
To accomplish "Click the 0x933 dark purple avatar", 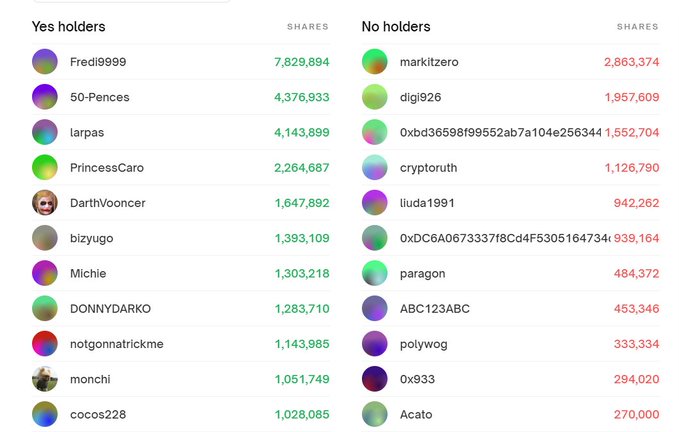I will pyautogui.click(x=375, y=379).
